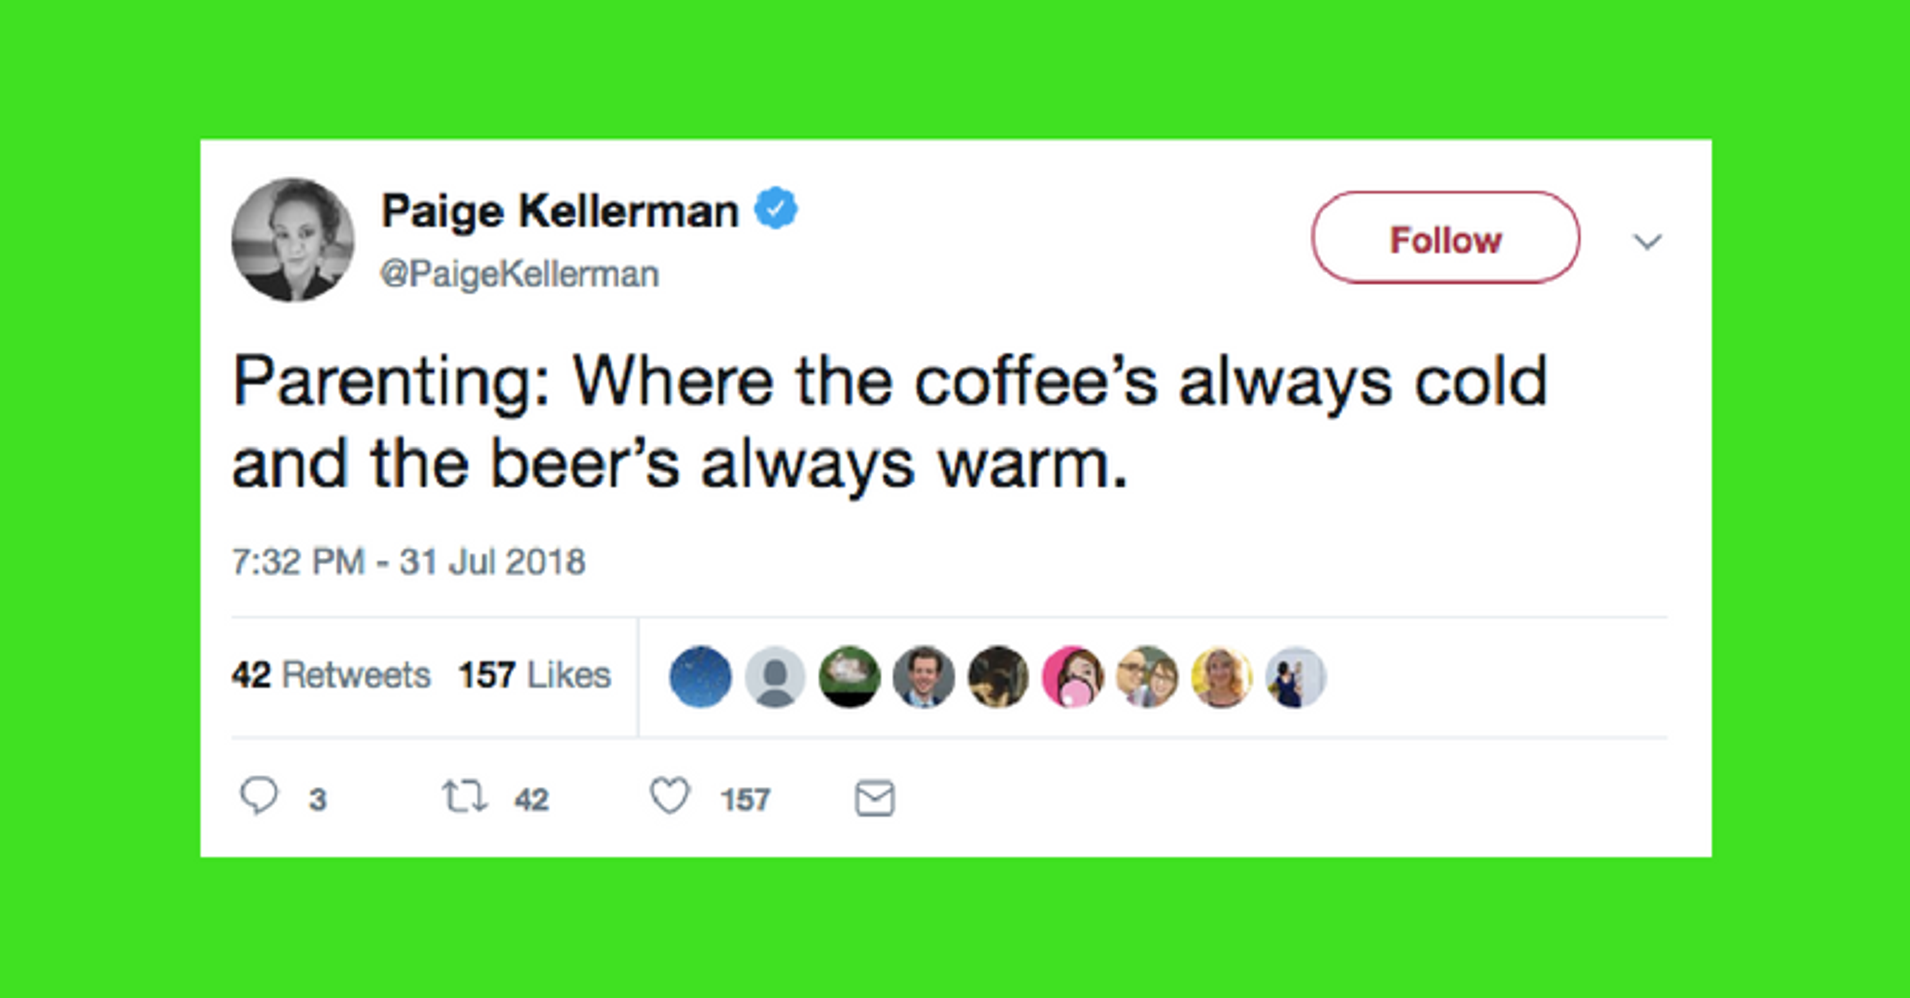
Task: Click the gray default silhouette avatar
Action: [x=775, y=677]
